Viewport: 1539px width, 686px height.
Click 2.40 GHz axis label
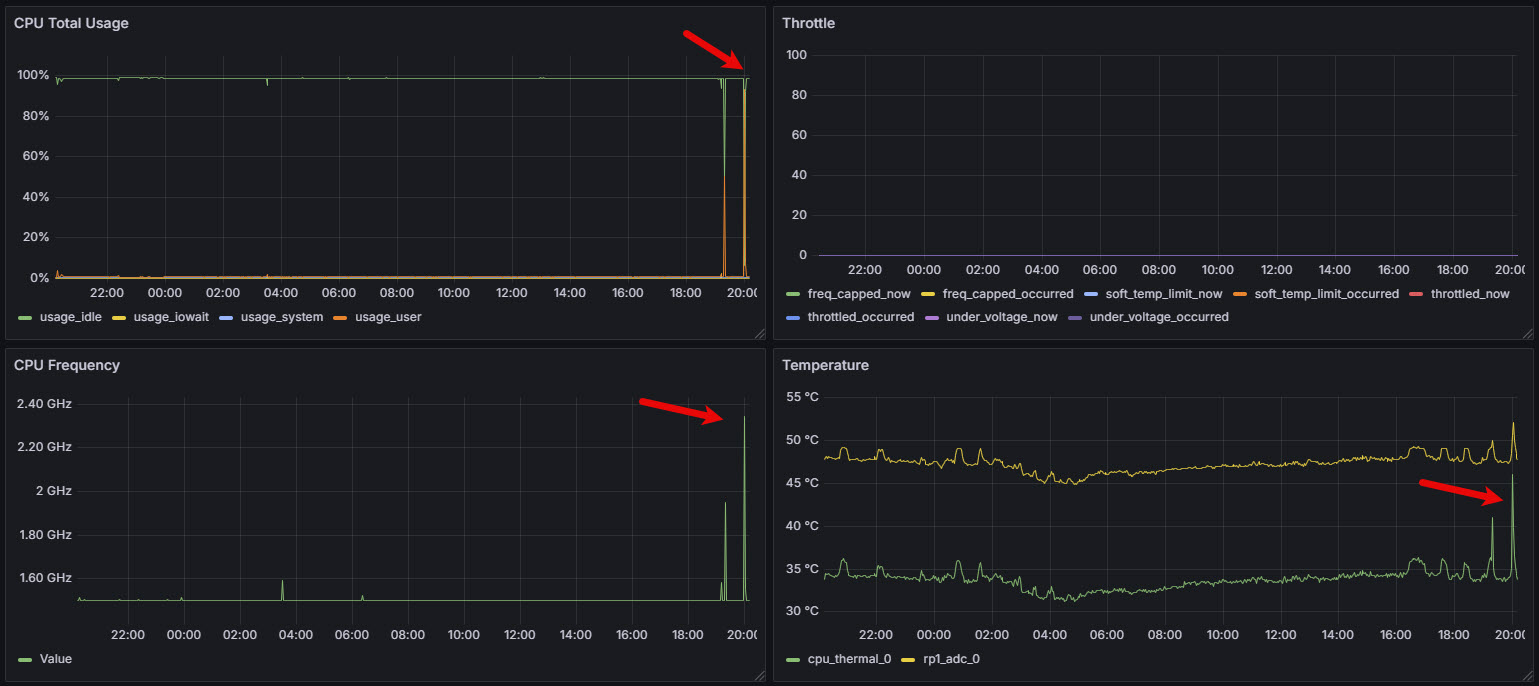point(44,404)
